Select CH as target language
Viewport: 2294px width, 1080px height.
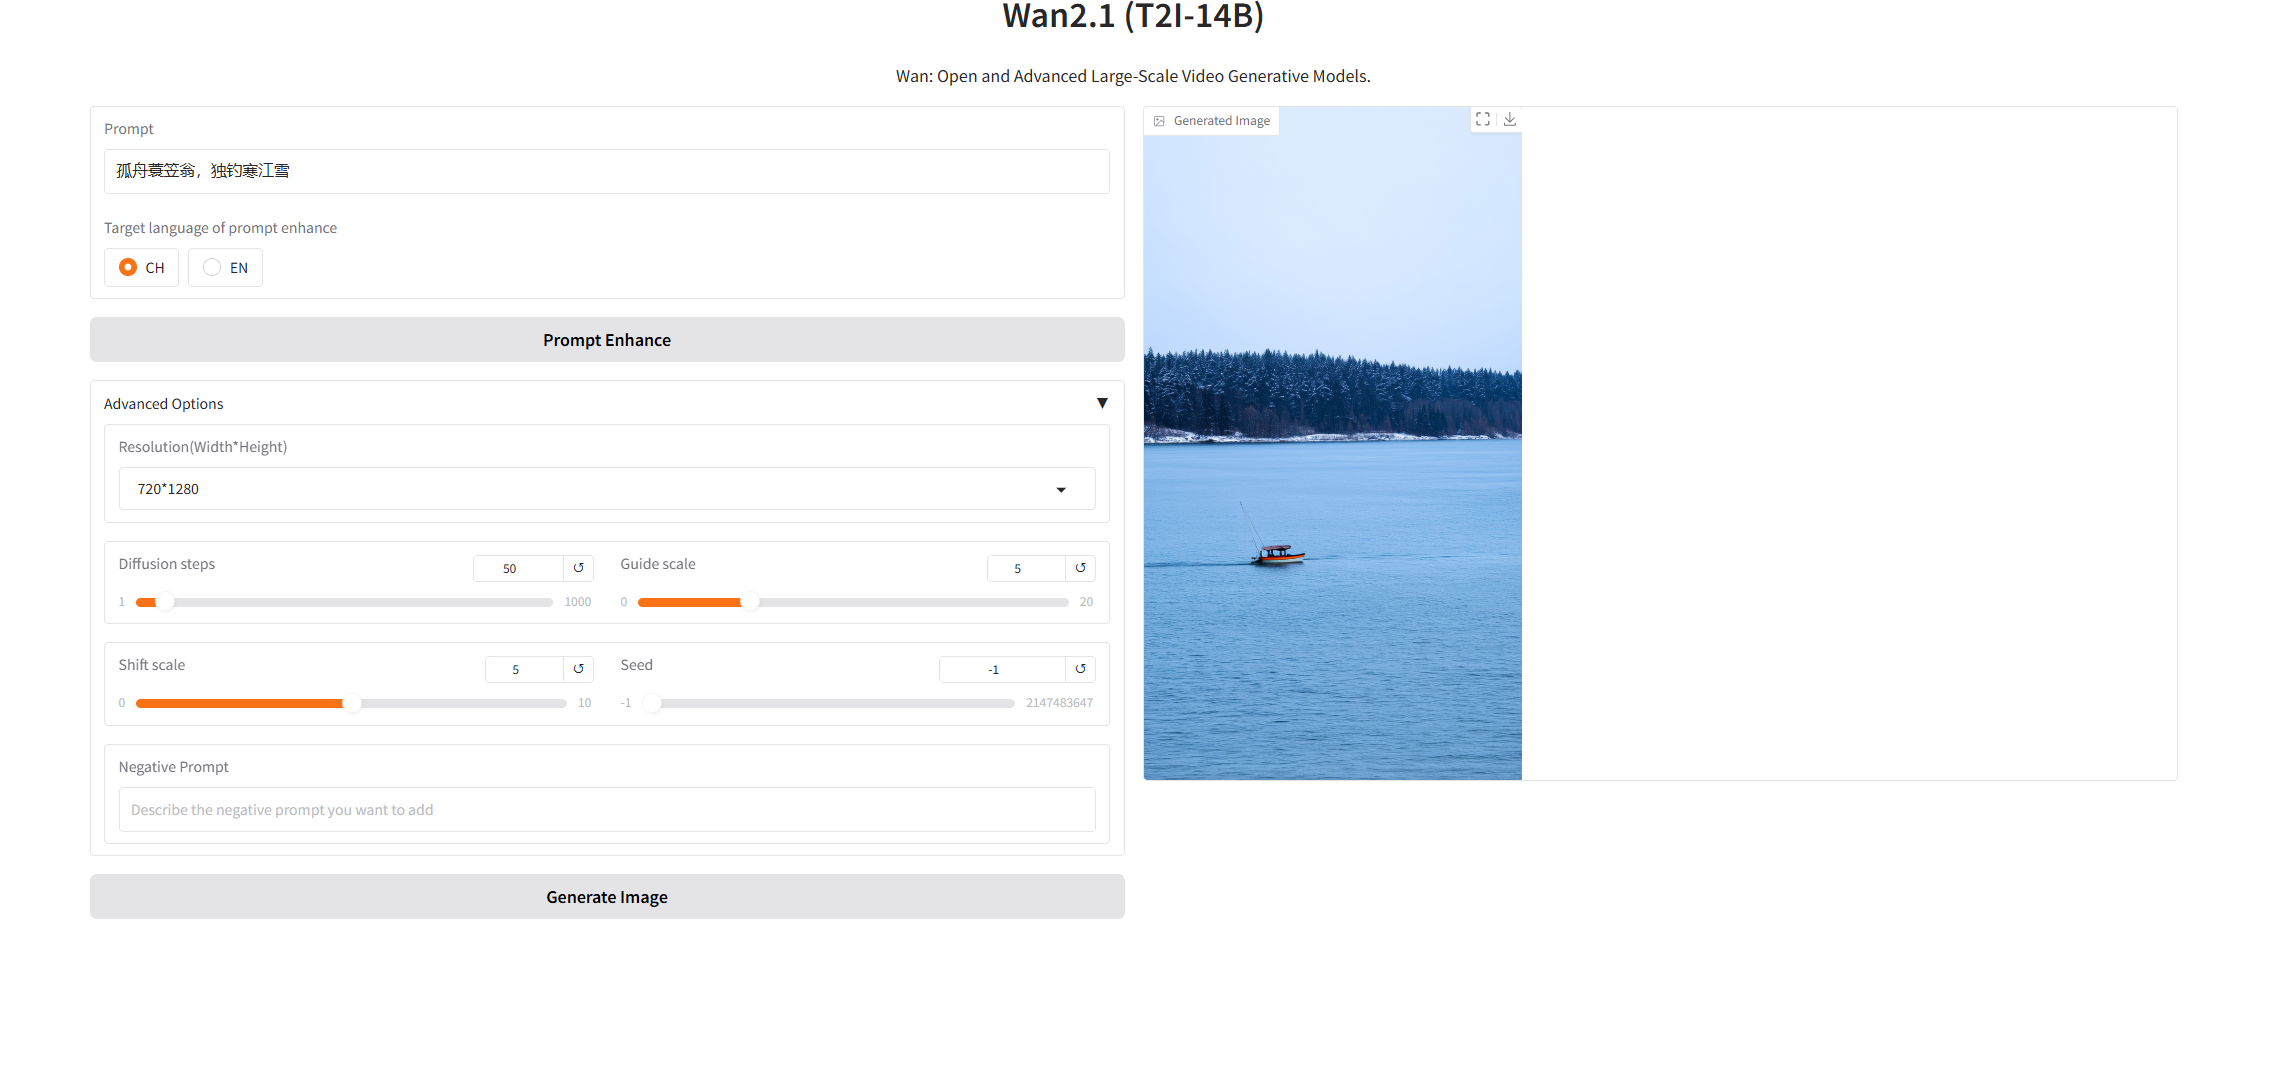pyautogui.click(x=128, y=267)
